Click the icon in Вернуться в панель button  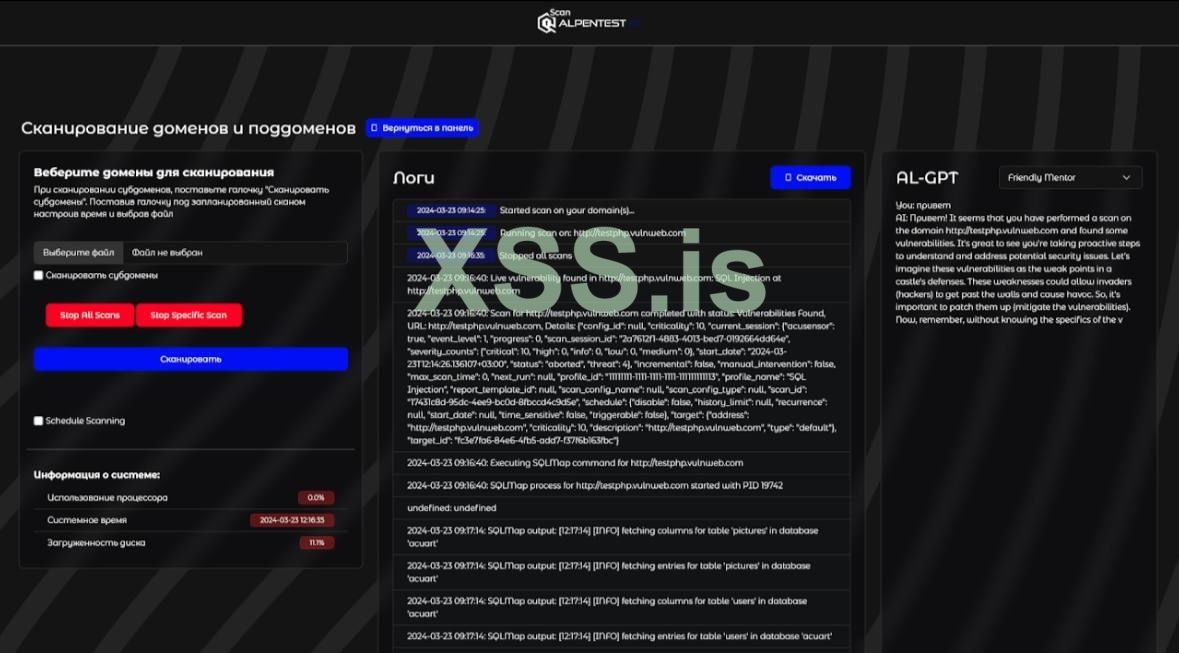374,128
